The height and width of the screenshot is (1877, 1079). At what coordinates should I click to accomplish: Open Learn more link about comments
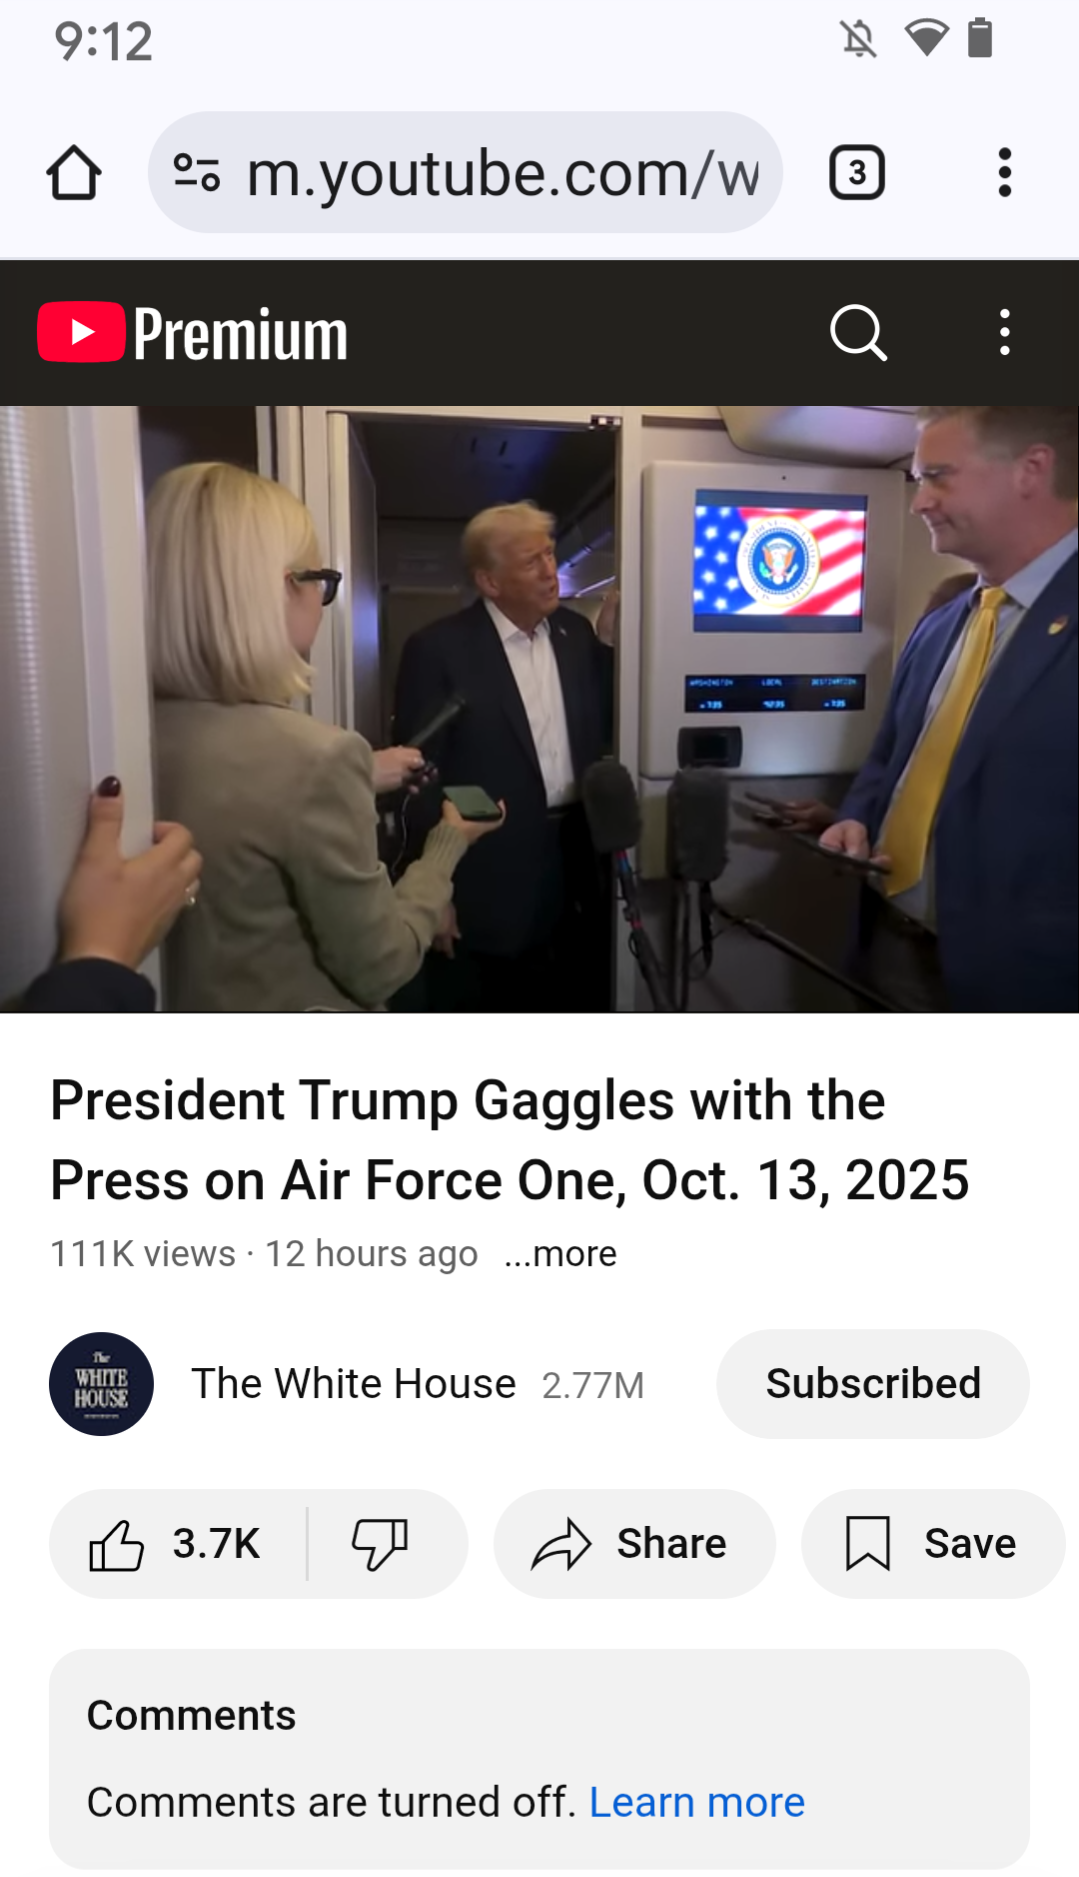[697, 1802]
